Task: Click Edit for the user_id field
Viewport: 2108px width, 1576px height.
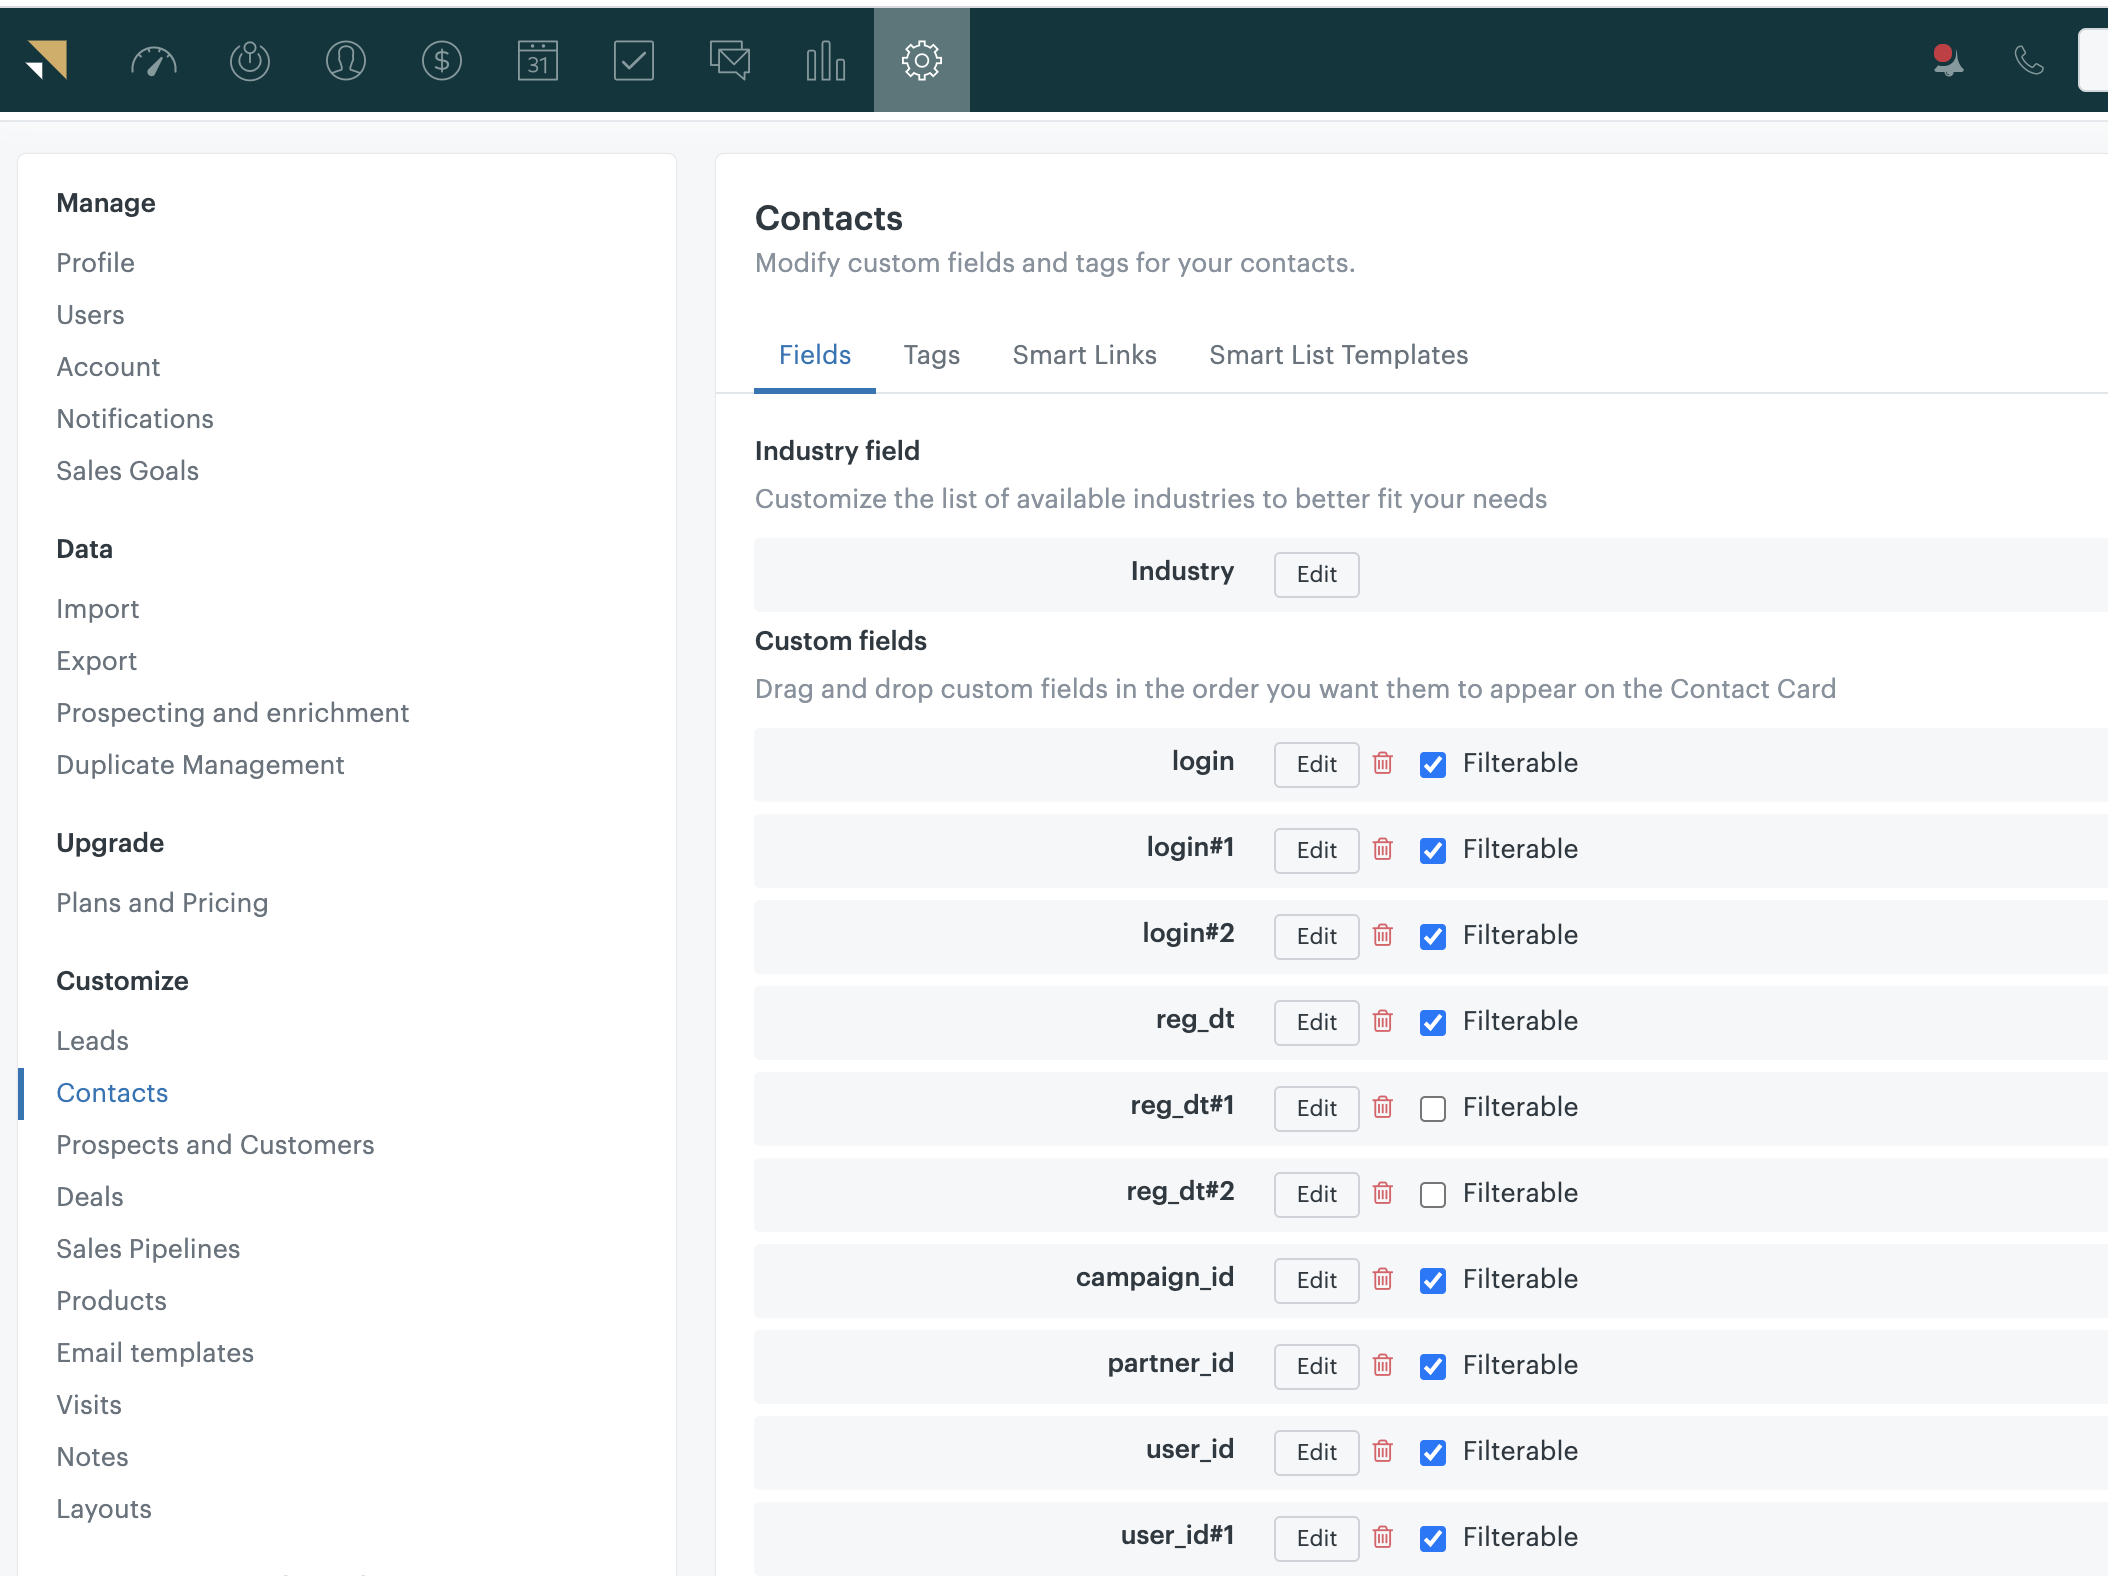Action: point(1316,1452)
